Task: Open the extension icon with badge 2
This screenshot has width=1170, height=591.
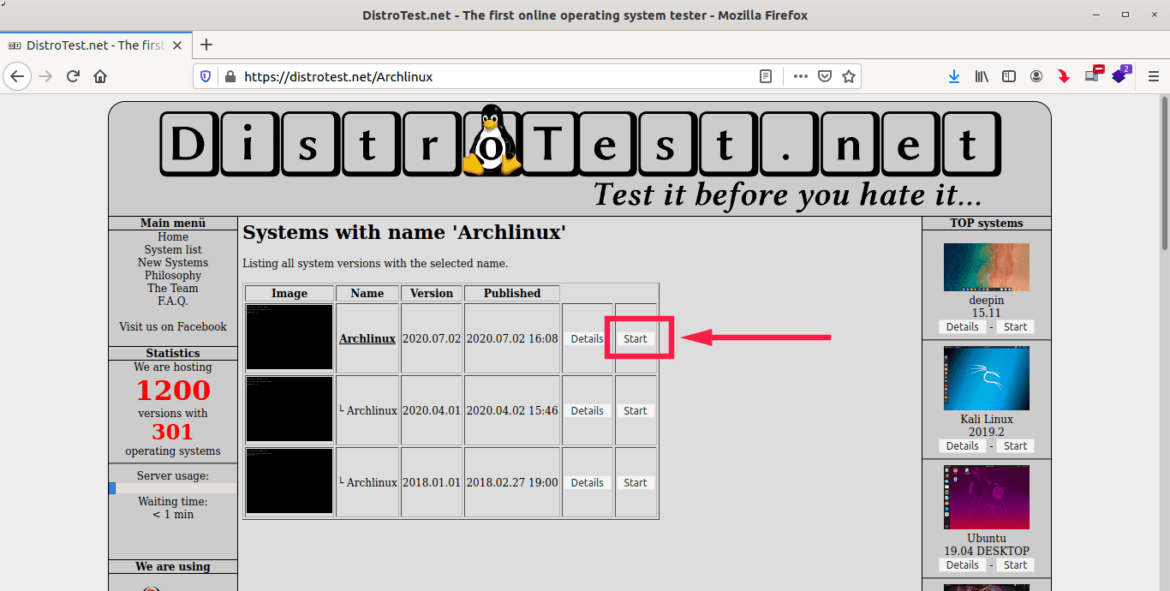Action: coord(1121,76)
